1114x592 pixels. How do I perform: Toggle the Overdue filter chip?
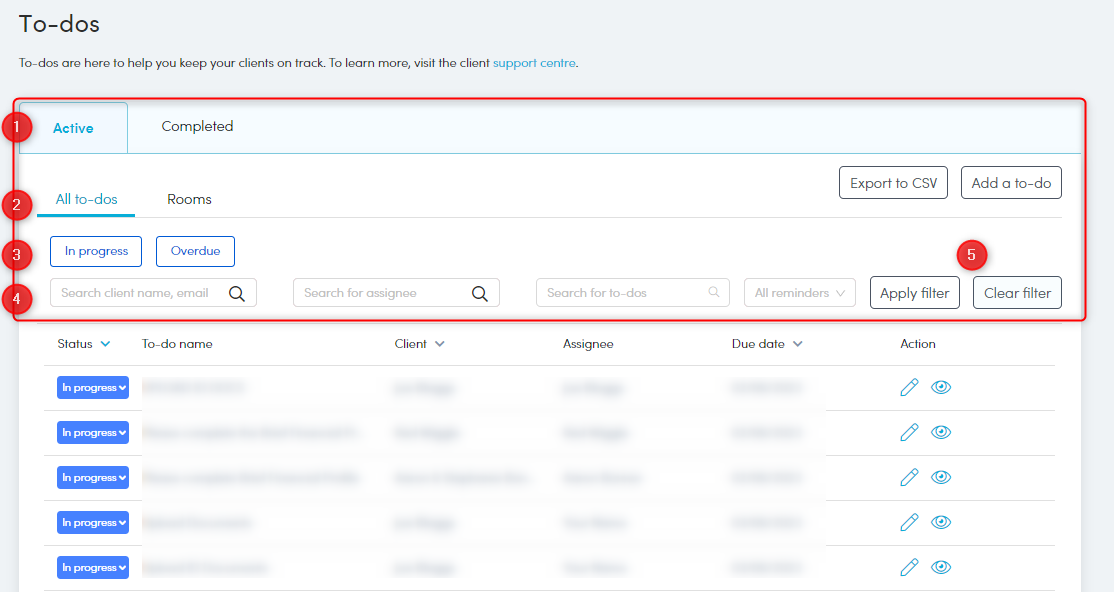click(x=195, y=251)
